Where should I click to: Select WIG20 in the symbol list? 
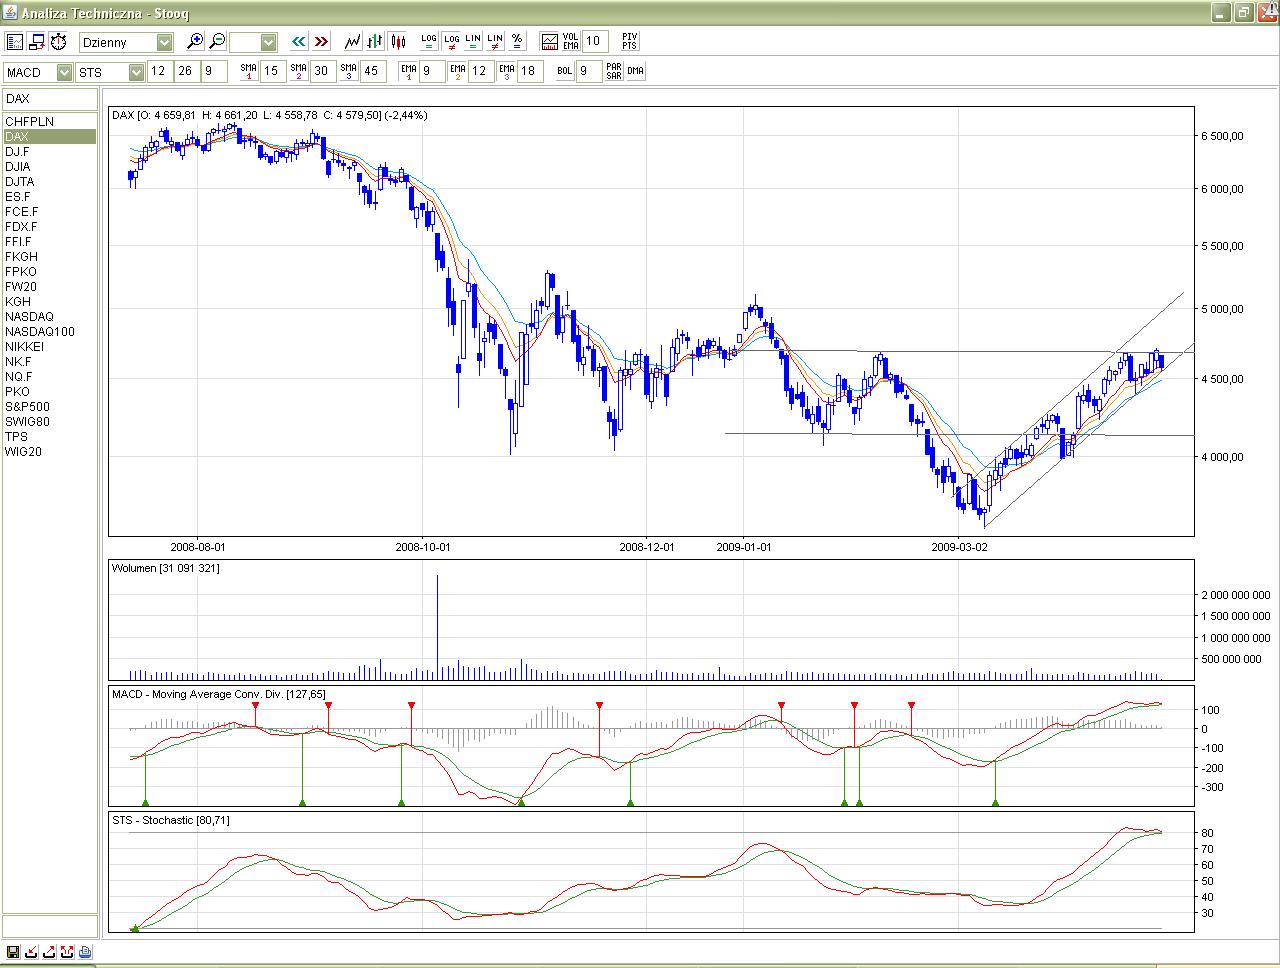(24, 452)
